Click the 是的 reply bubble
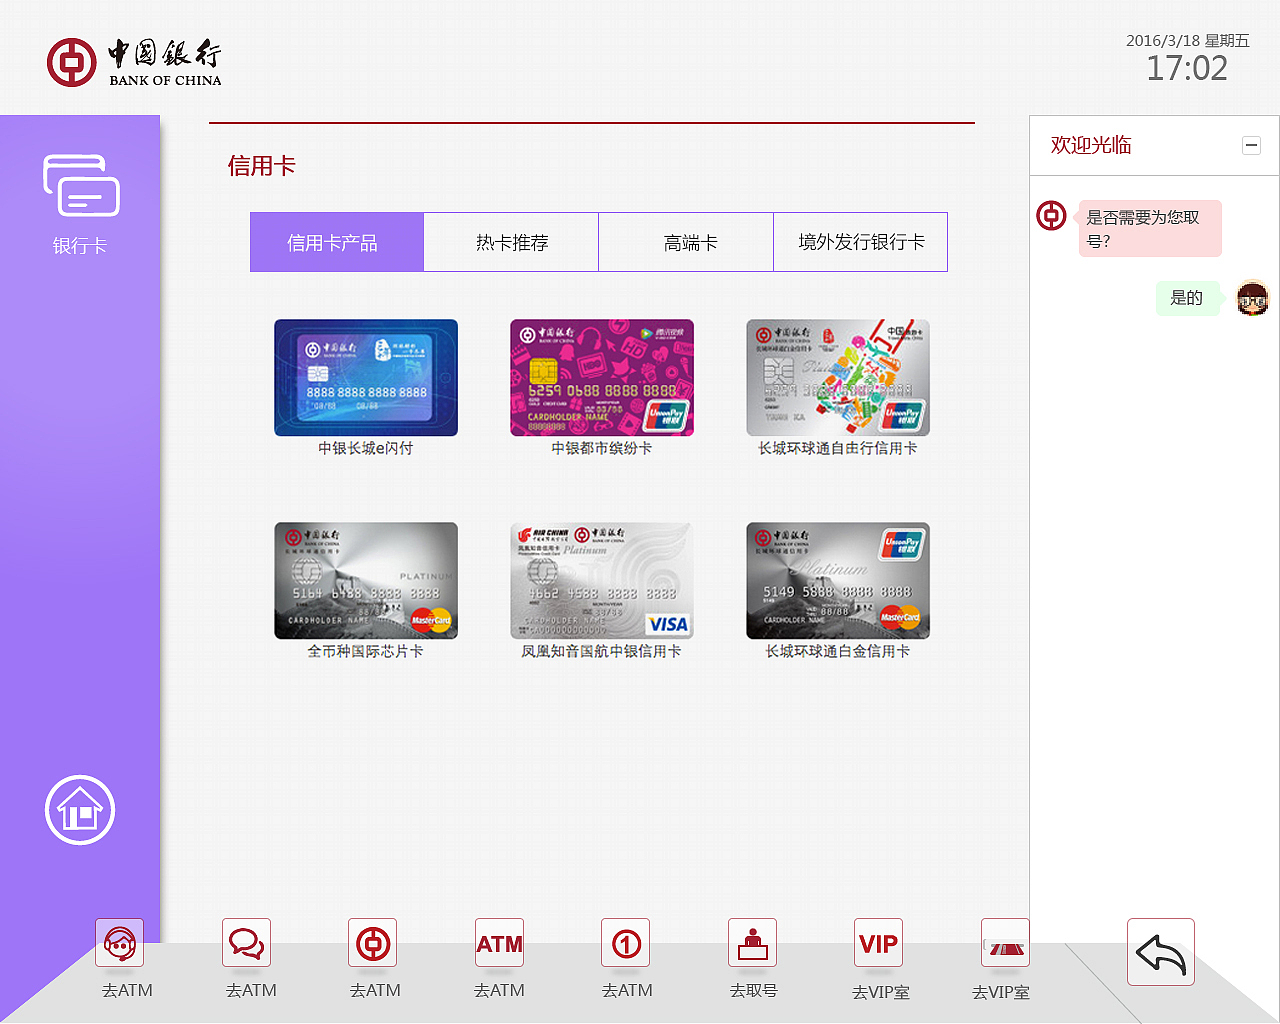 (x=1187, y=298)
